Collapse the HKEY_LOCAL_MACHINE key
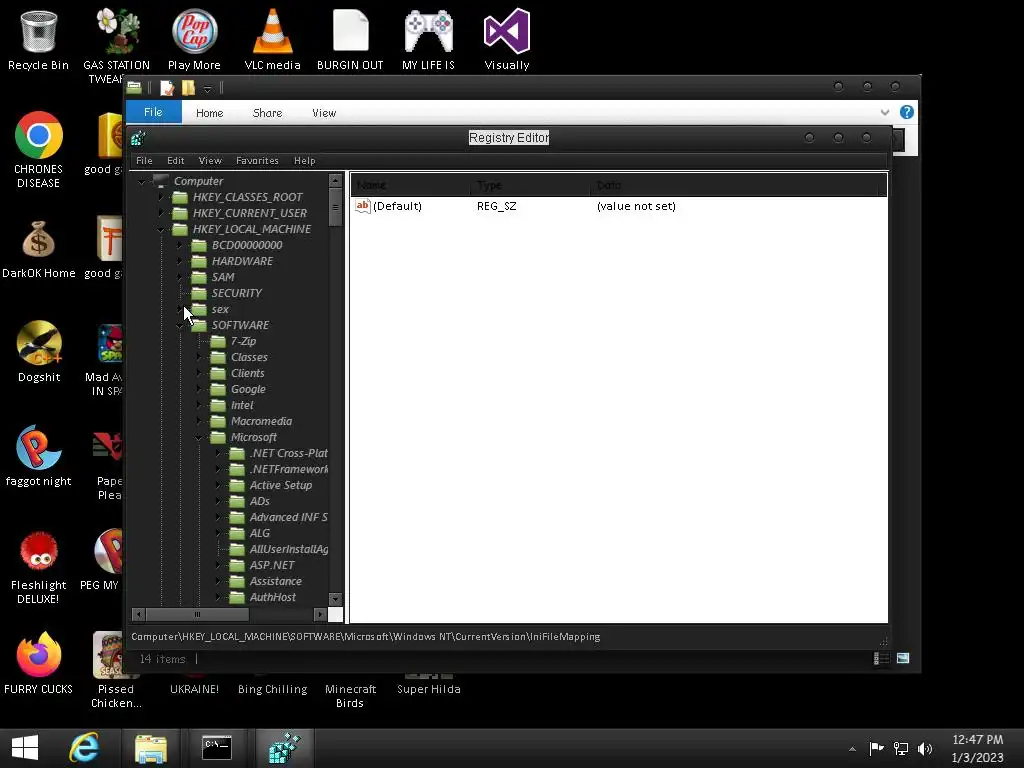The image size is (1024, 768). (x=161, y=229)
